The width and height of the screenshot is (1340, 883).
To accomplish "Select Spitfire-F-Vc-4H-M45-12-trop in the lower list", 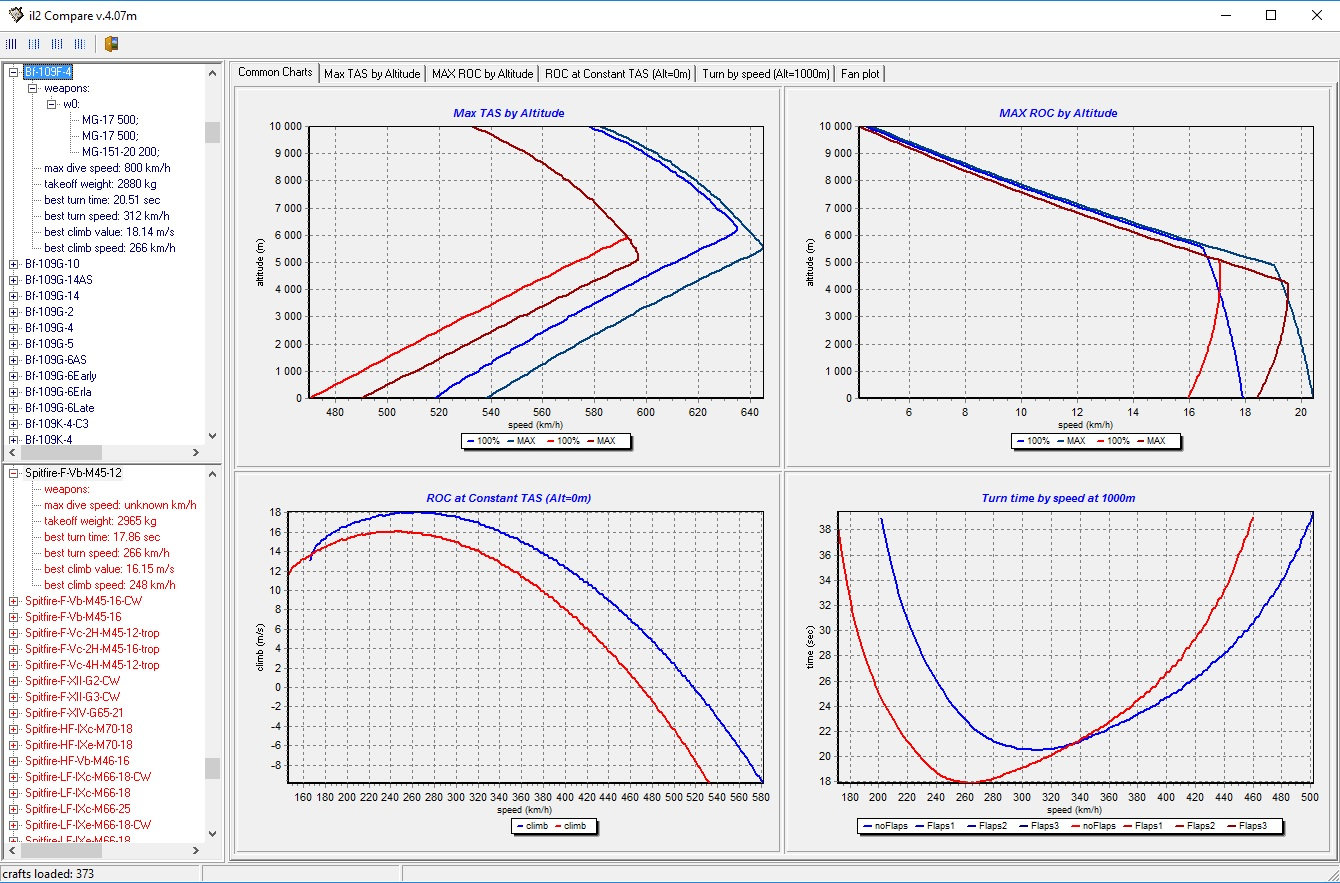I will 92,665.
